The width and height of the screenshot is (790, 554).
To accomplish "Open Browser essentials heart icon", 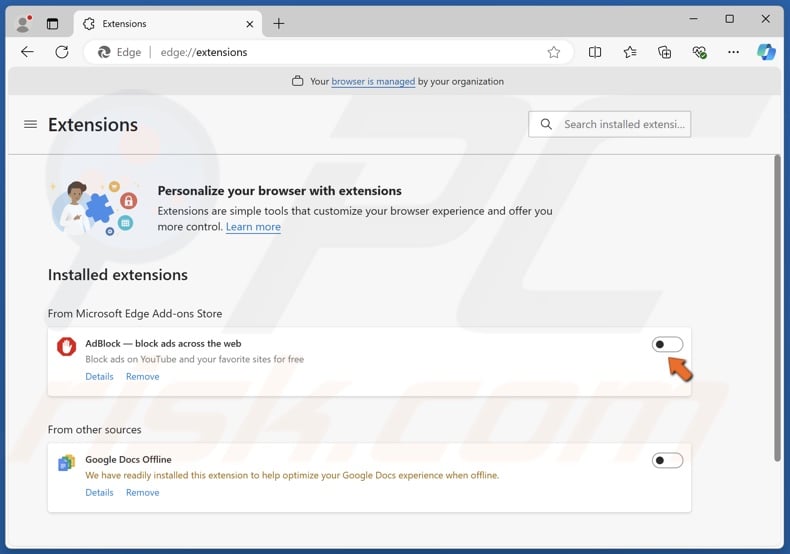I will 699,52.
